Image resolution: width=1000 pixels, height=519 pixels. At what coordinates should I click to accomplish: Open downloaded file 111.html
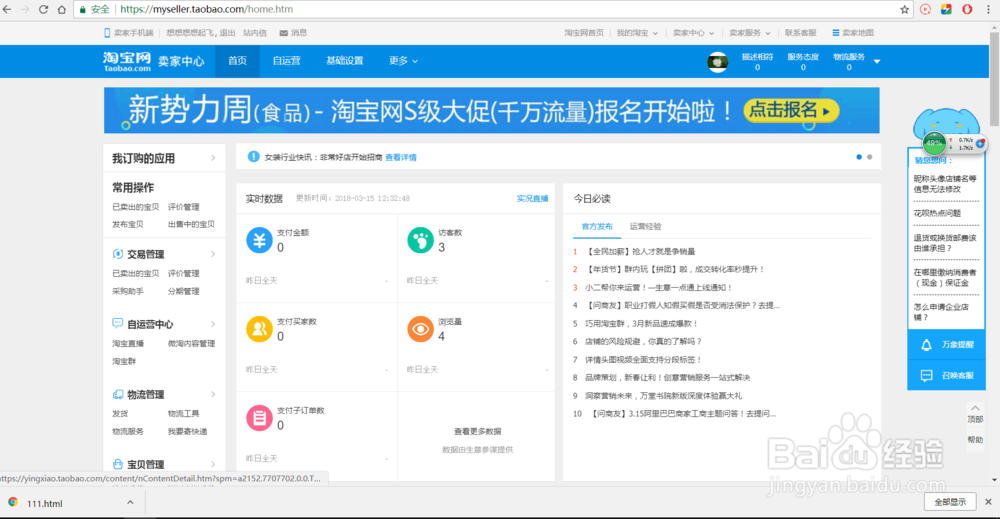click(45, 503)
